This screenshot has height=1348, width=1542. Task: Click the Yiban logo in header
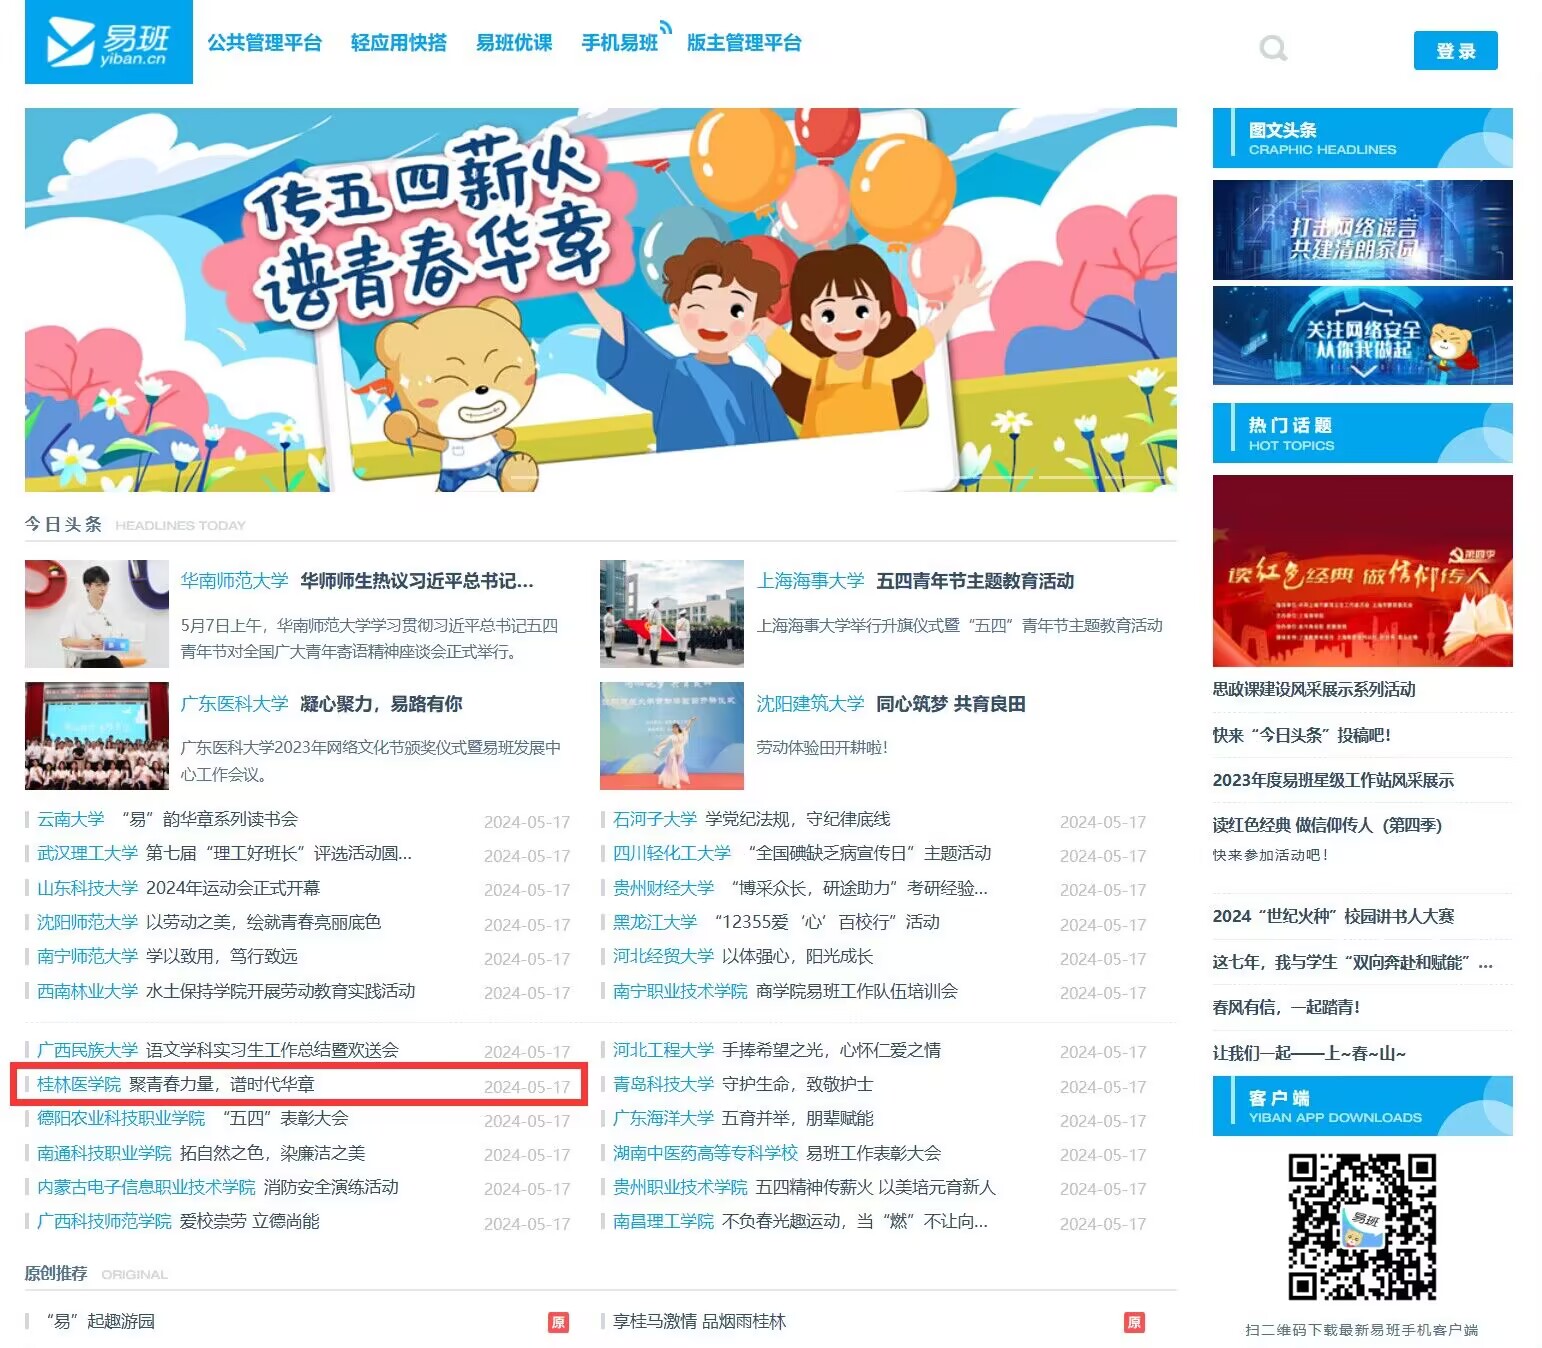[95, 42]
